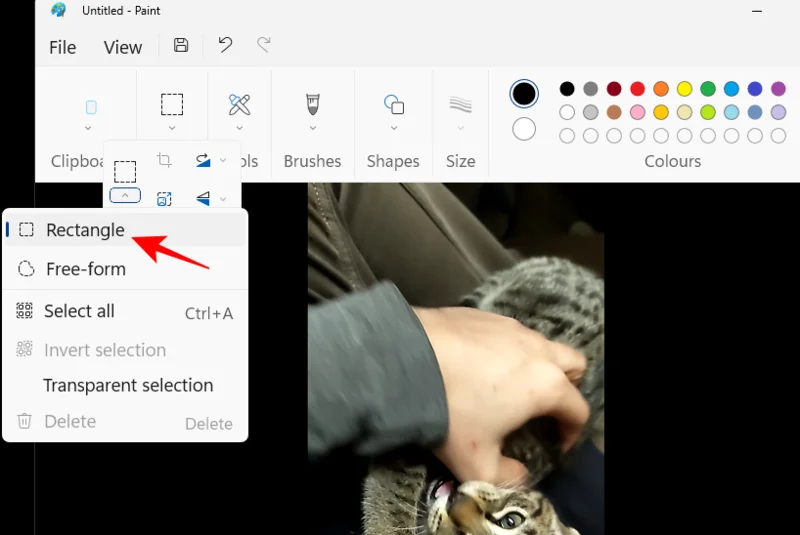The image size is (800, 535).
Task: Collapse the selection menu with up chevron
Action: click(x=125, y=195)
